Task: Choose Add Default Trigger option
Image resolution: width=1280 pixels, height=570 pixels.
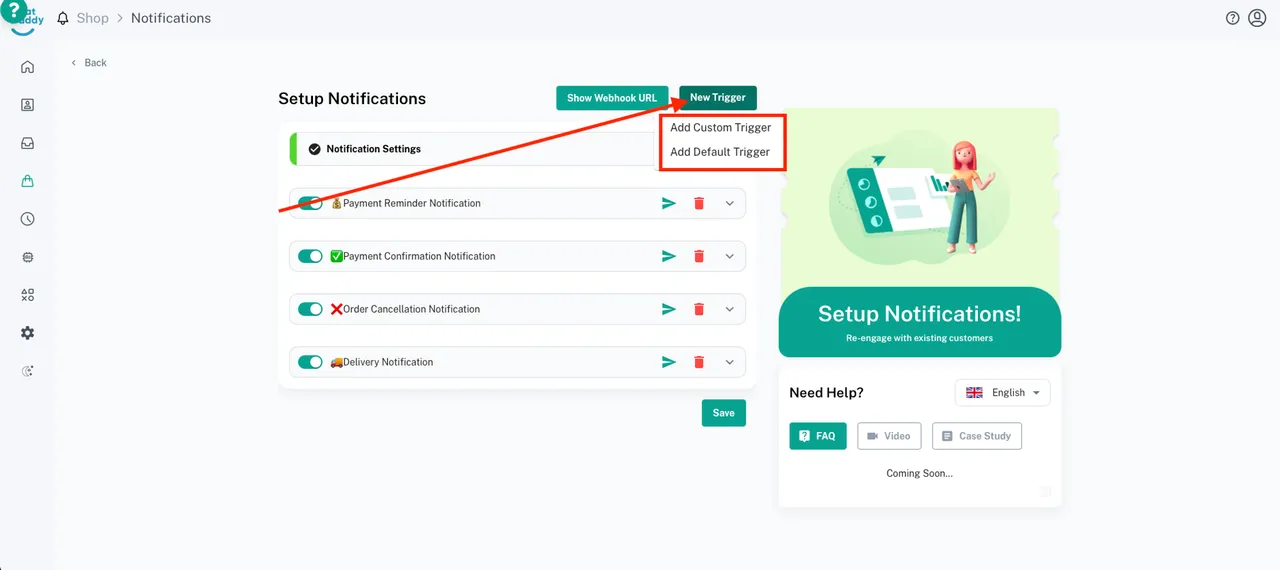Action: tap(720, 152)
